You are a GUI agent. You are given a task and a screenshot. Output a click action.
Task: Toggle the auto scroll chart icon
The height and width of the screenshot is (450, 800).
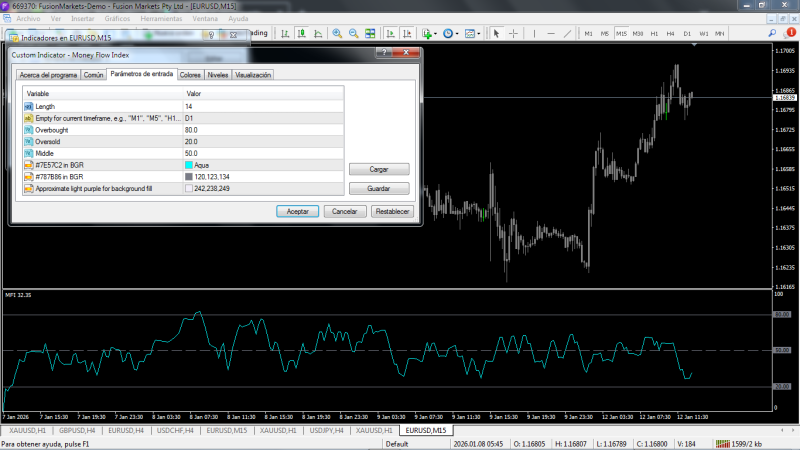390,34
